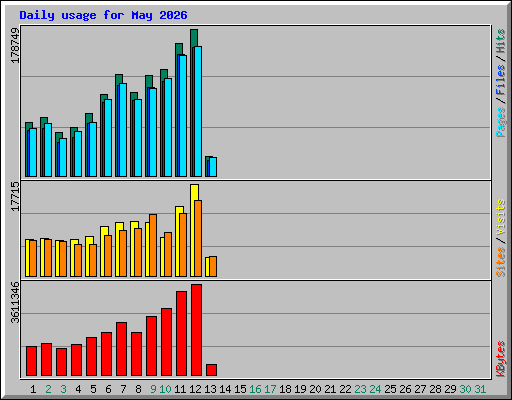Click the yellow Visits bar top for day 12
This screenshot has height=400, width=512.
[195, 192]
